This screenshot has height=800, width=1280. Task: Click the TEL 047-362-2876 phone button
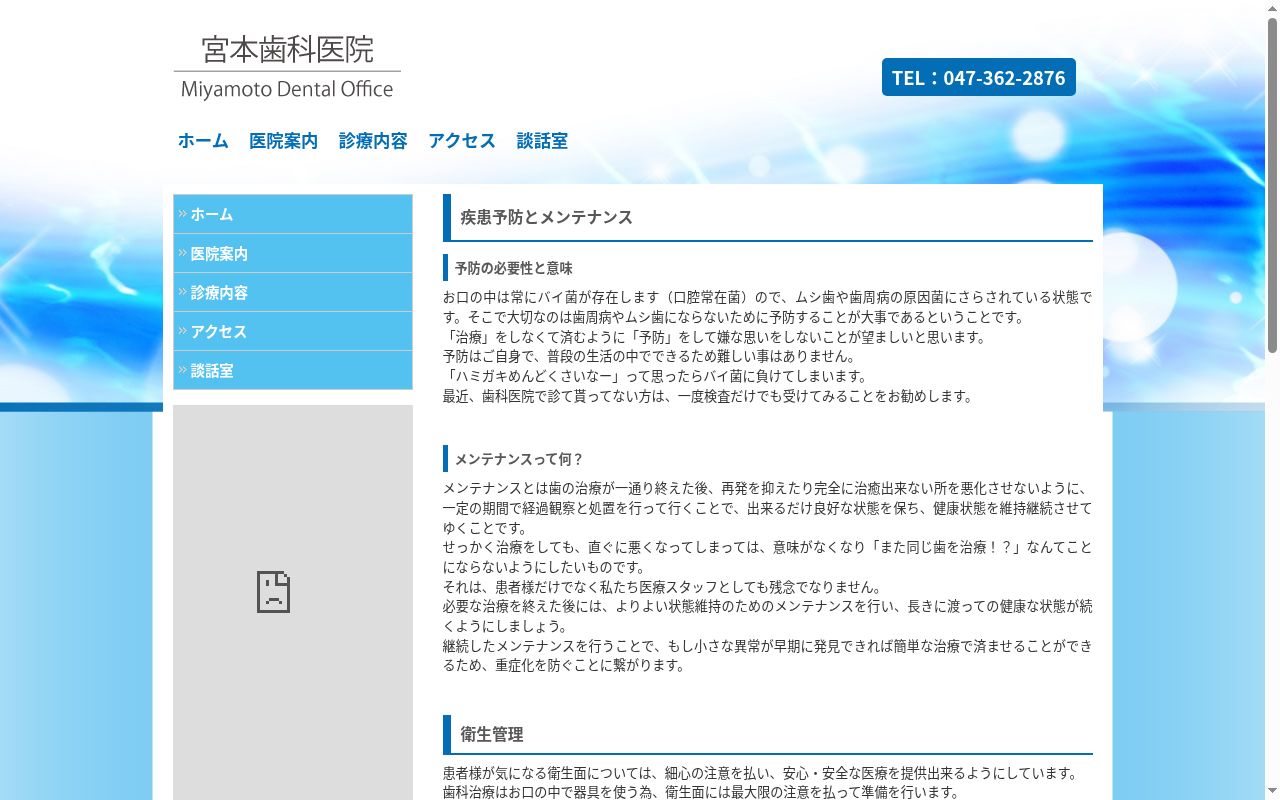[x=978, y=77]
